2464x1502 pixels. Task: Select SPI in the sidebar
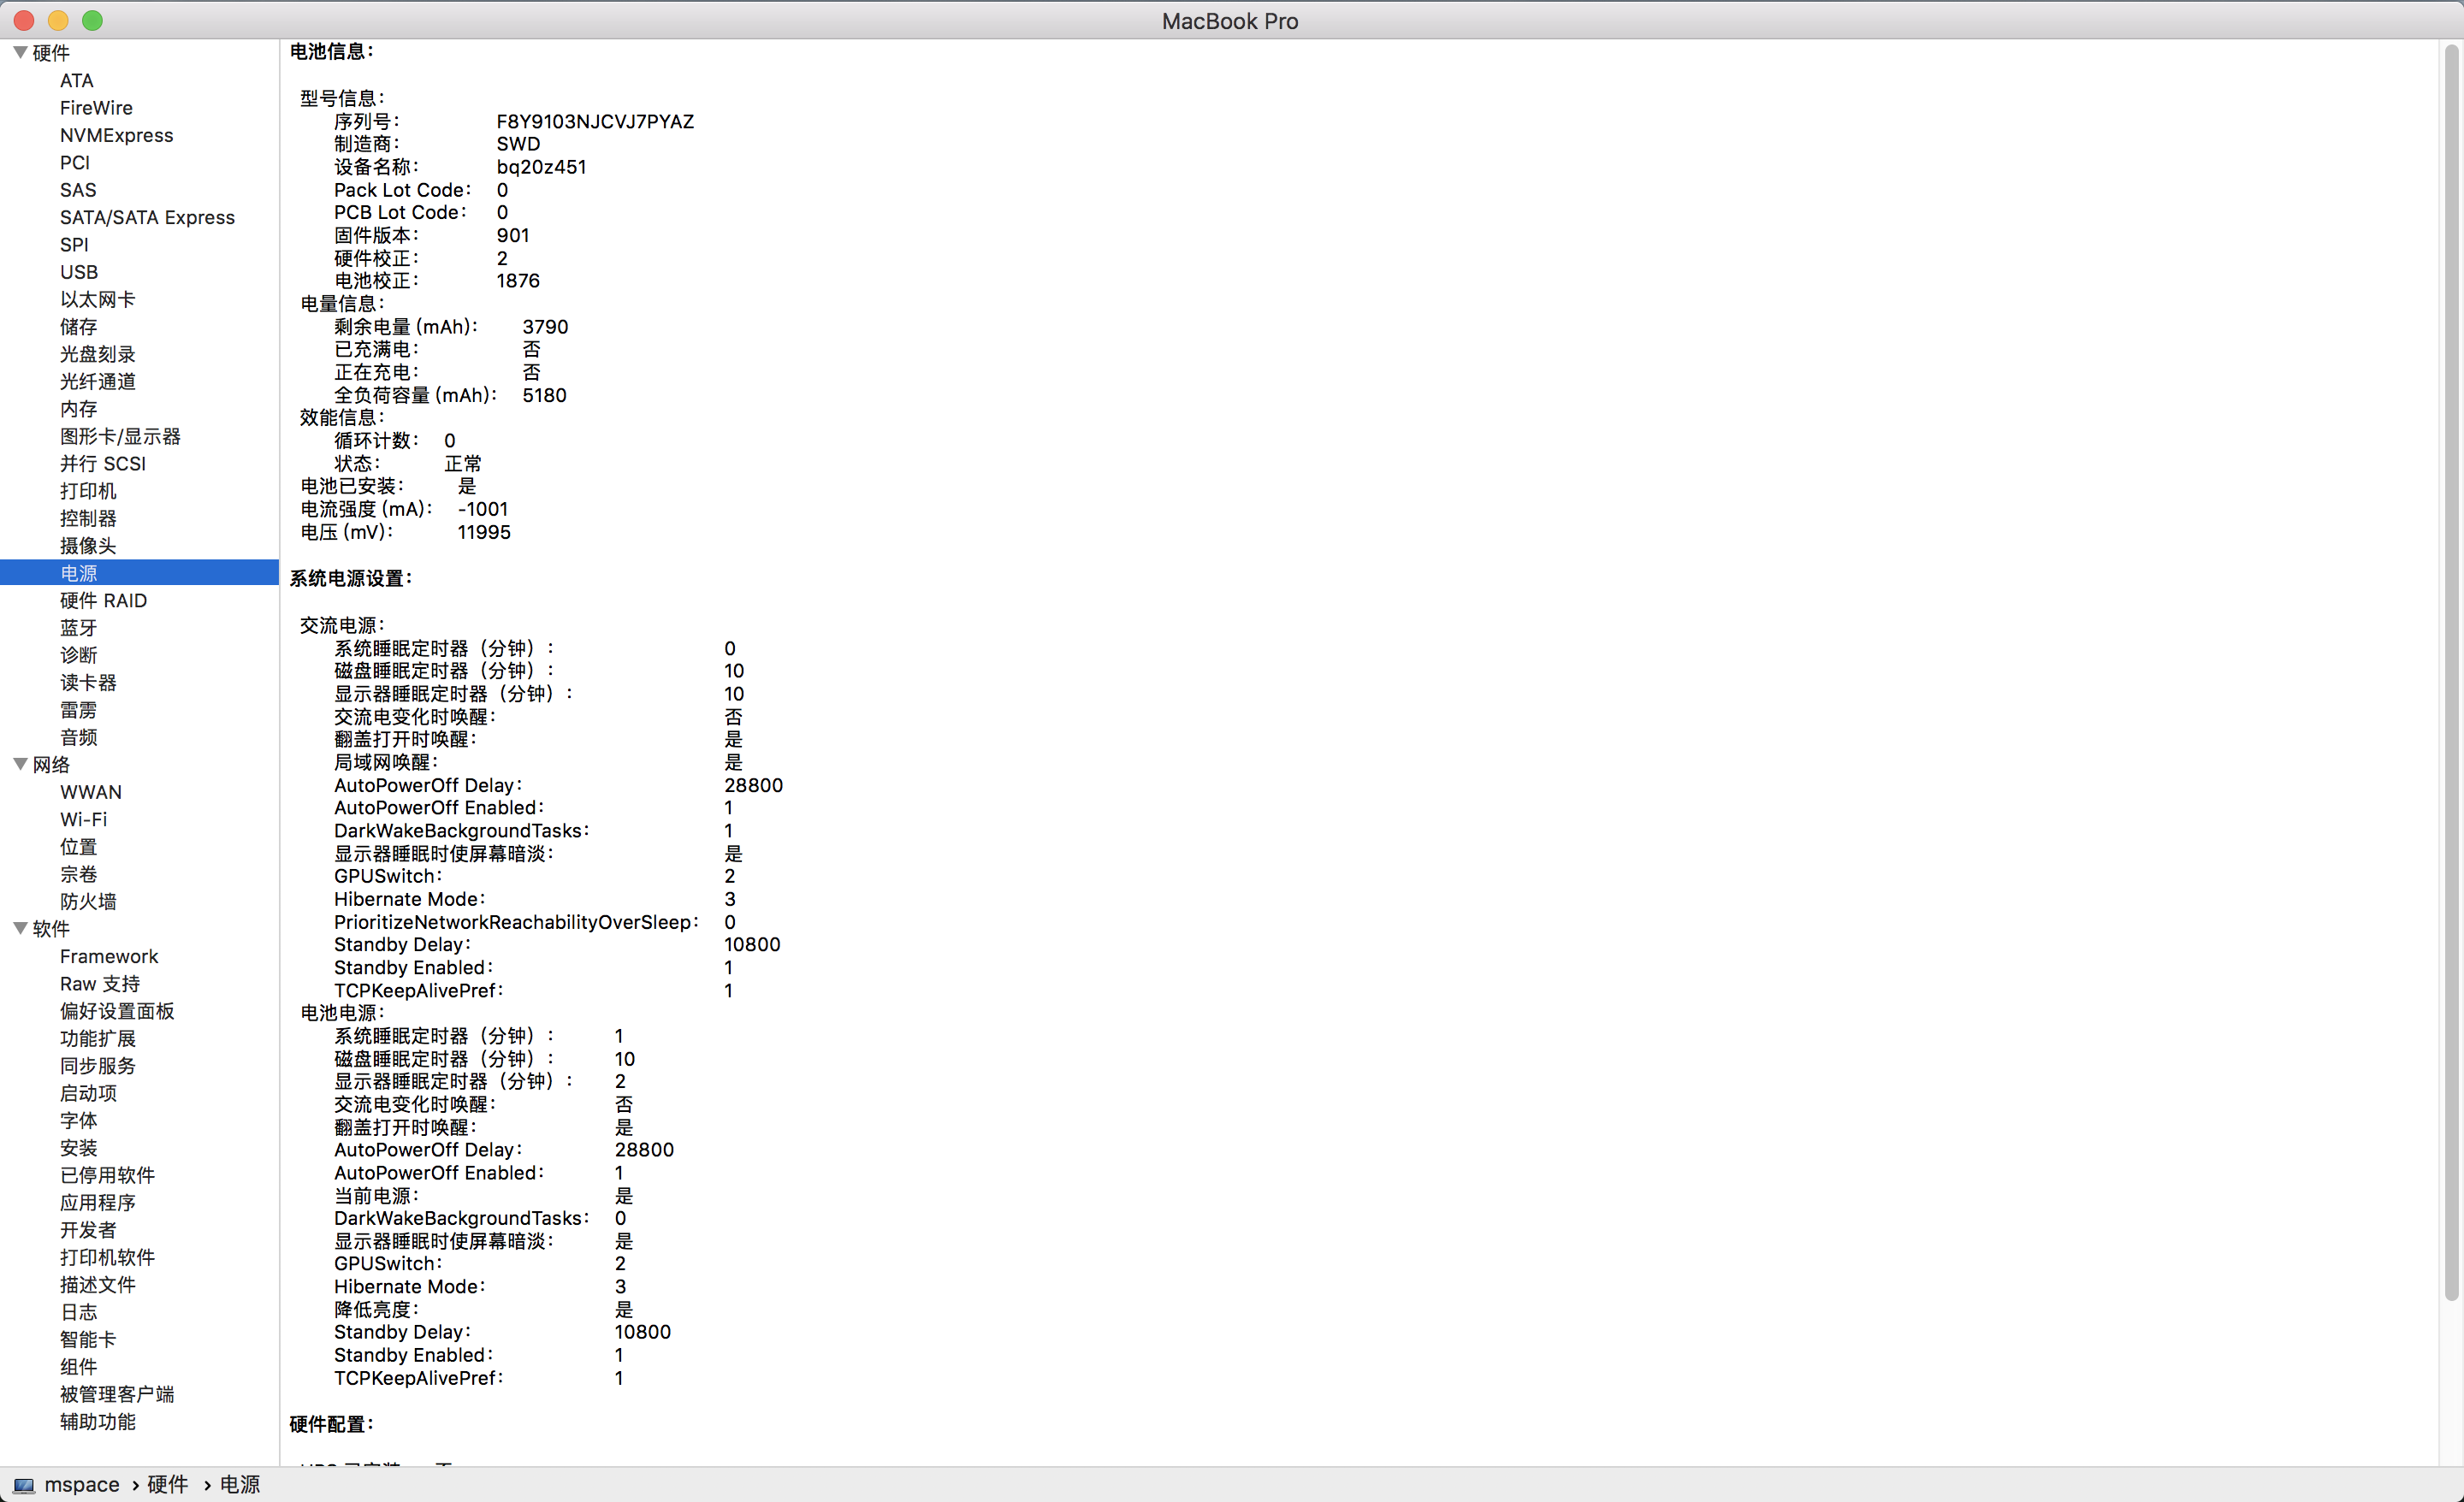tap(74, 244)
